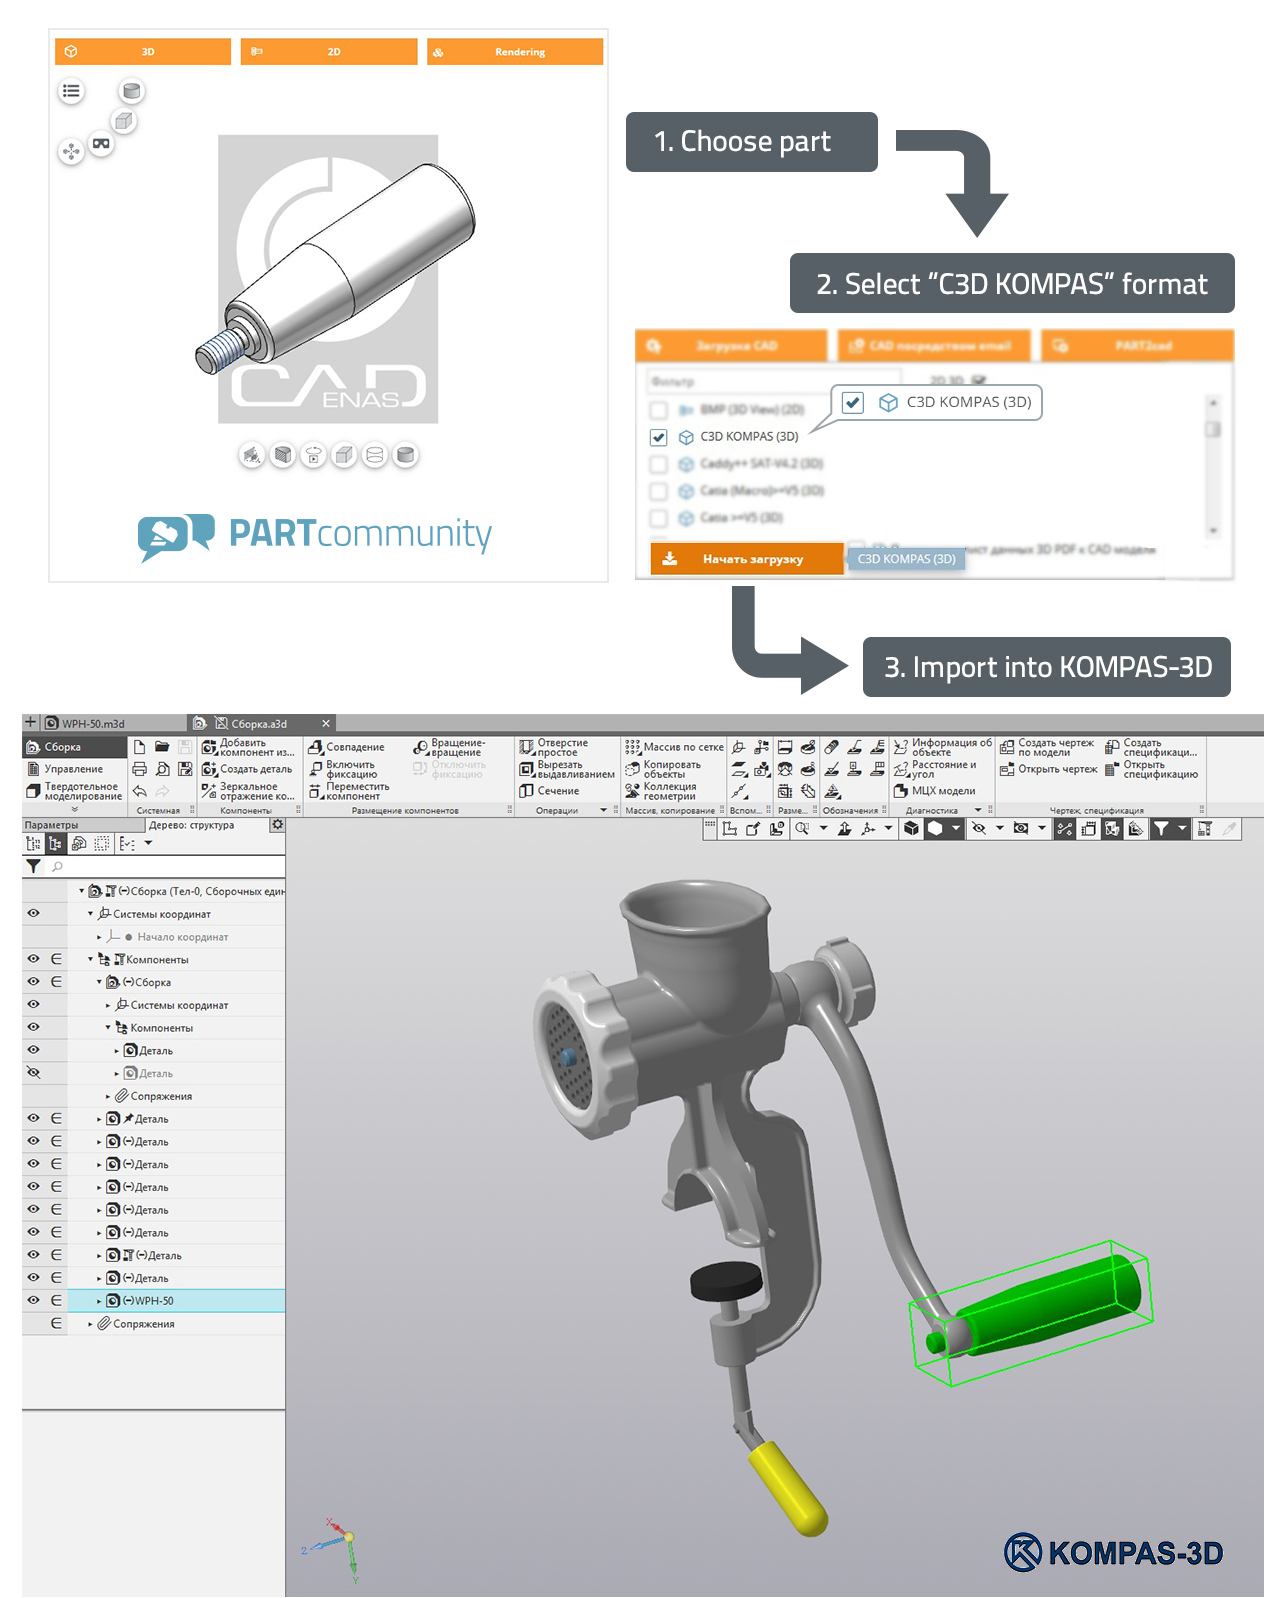Collapse the top-level Компоненты tree node

click(x=90, y=959)
